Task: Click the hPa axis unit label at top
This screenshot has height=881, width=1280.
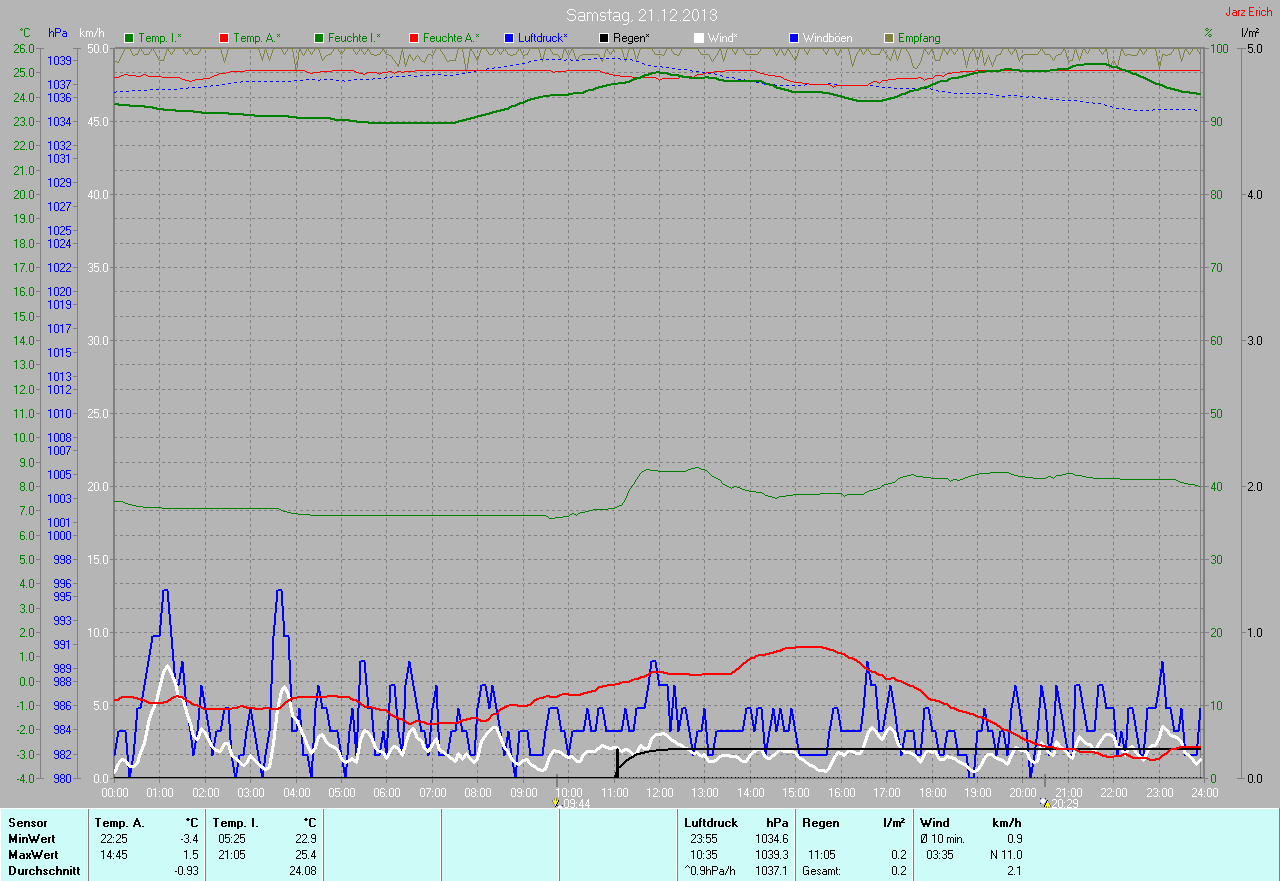Action: [x=58, y=33]
